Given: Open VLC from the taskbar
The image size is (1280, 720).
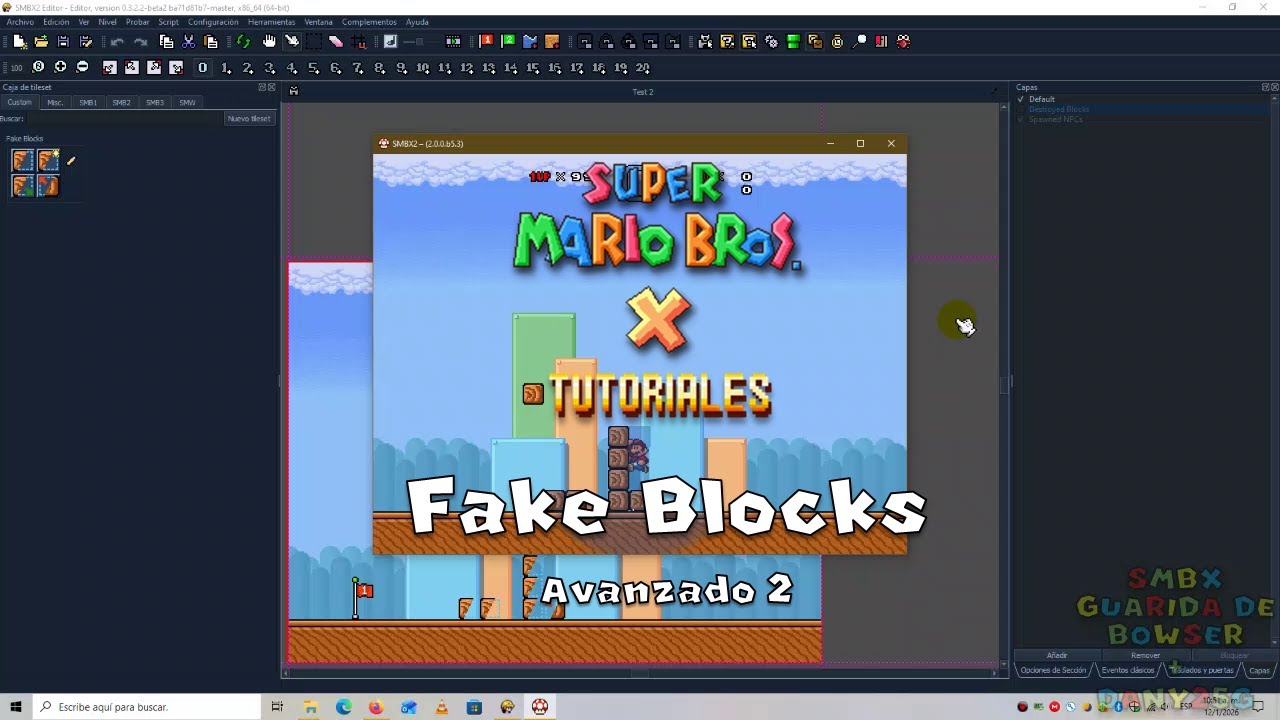Looking at the screenshot, I should pyautogui.click(x=442, y=707).
